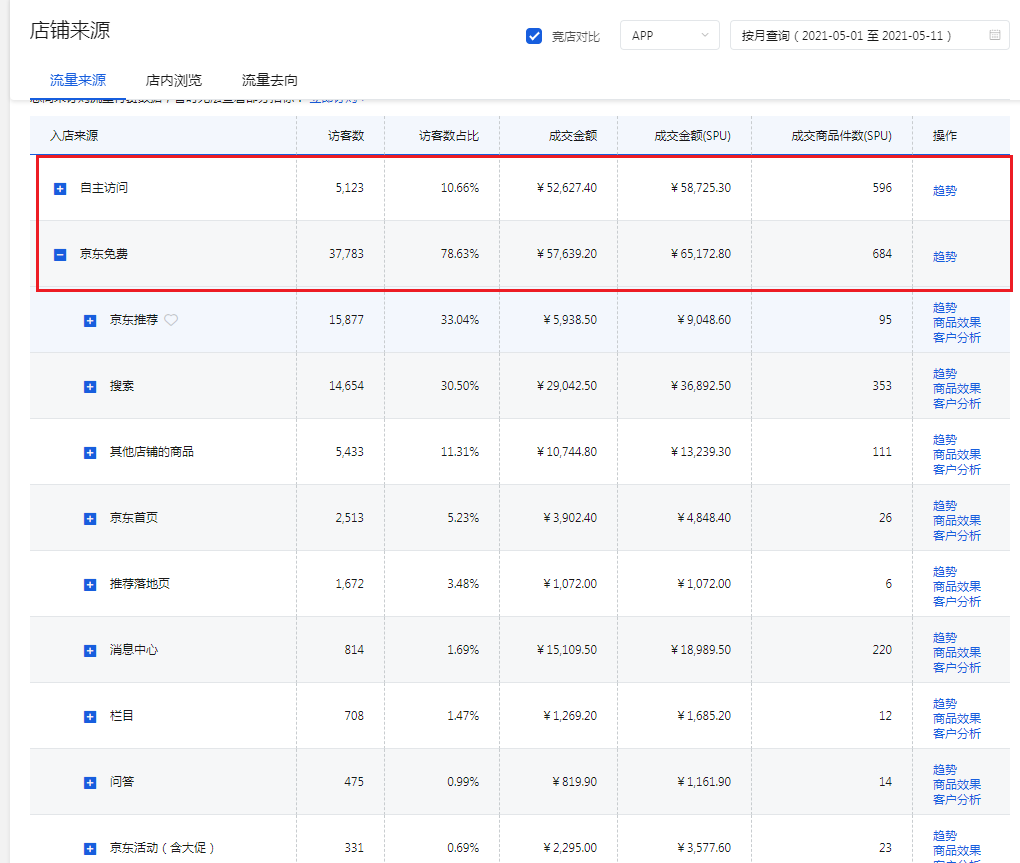Open 趋势 for 其他店铺的商品 row

pyautogui.click(x=945, y=440)
